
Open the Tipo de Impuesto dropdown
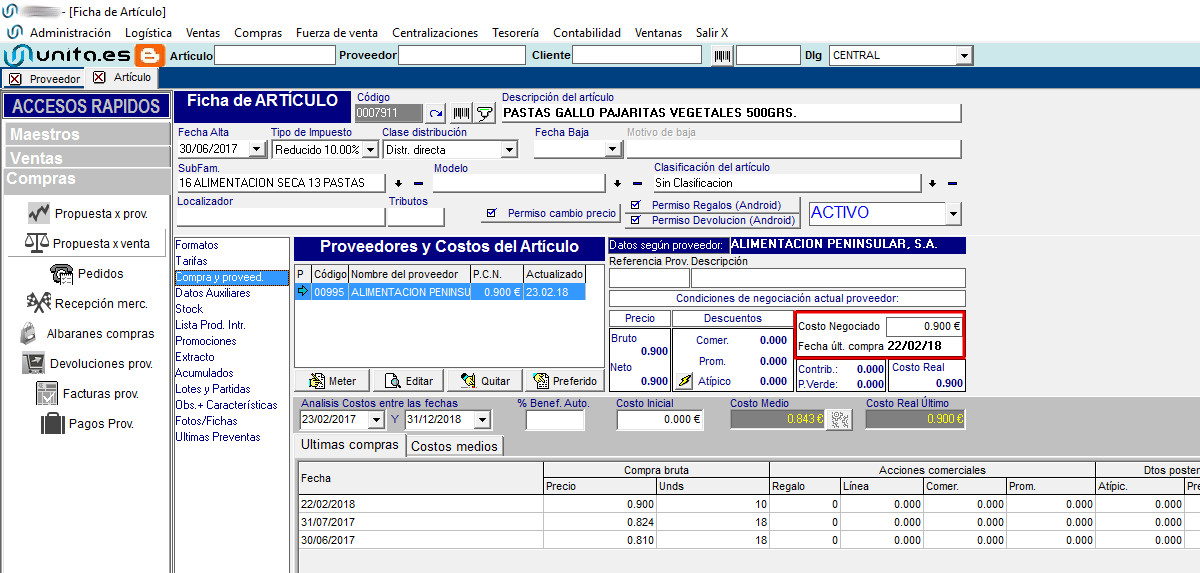tap(368, 149)
